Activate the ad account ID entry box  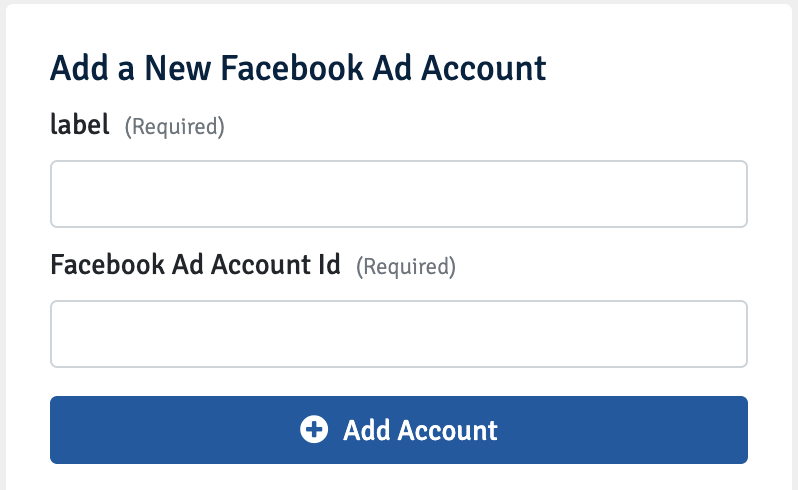(x=398, y=334)
